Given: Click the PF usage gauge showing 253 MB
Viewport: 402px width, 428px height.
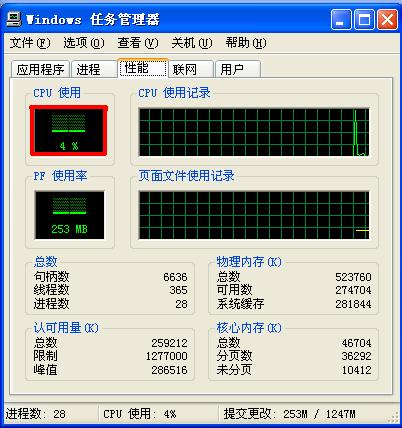Looking at the screenshot, I should (69, 215).
